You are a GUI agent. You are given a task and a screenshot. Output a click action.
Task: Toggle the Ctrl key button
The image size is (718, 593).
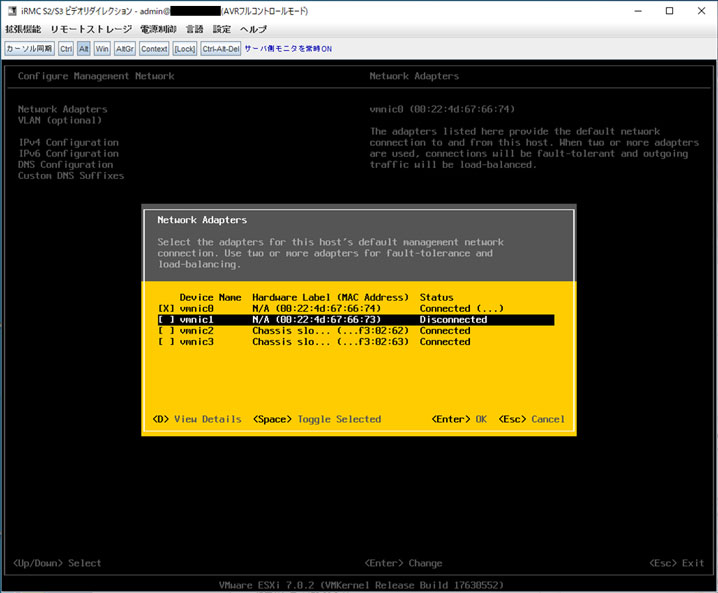66,49
